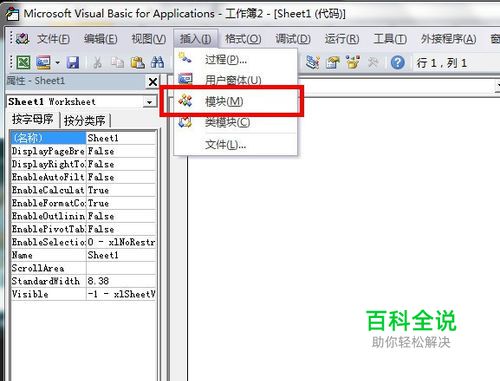Click the VBA menu bar system icon
The image size is (500, 381).
click(23, 39)
